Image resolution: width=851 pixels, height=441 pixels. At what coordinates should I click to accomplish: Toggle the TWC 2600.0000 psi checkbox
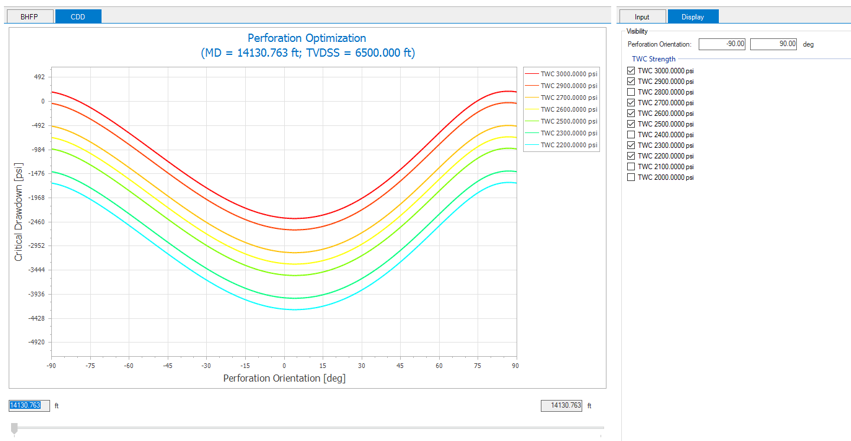click(x=630, y=114)
